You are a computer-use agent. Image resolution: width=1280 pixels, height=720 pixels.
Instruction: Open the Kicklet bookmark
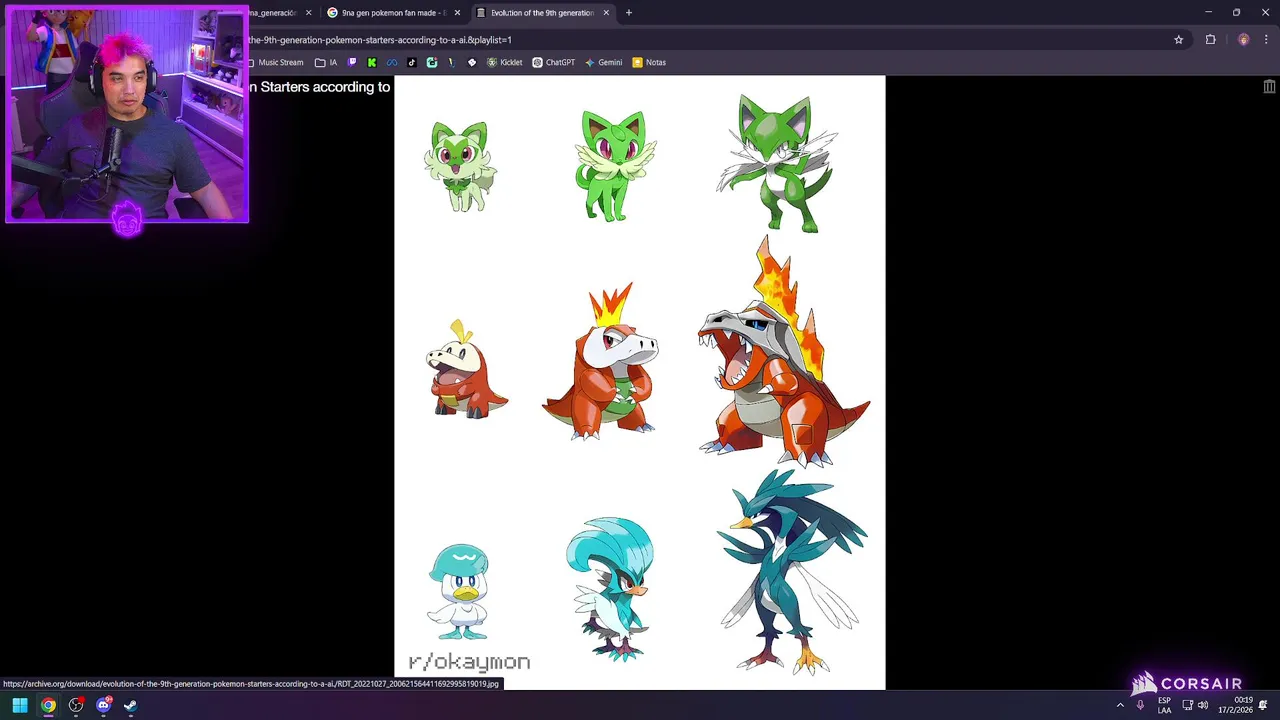[504, 62]
